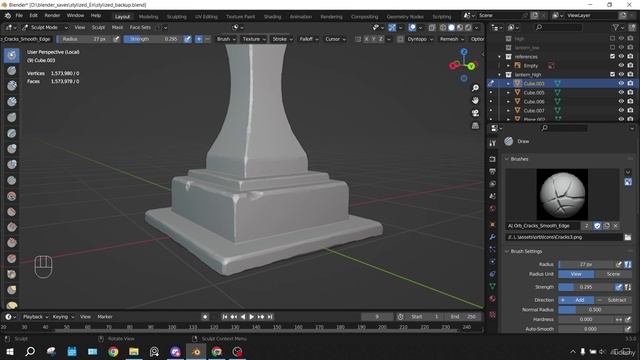Select the Draw brush in the toolbar

(x=12, y=55)
